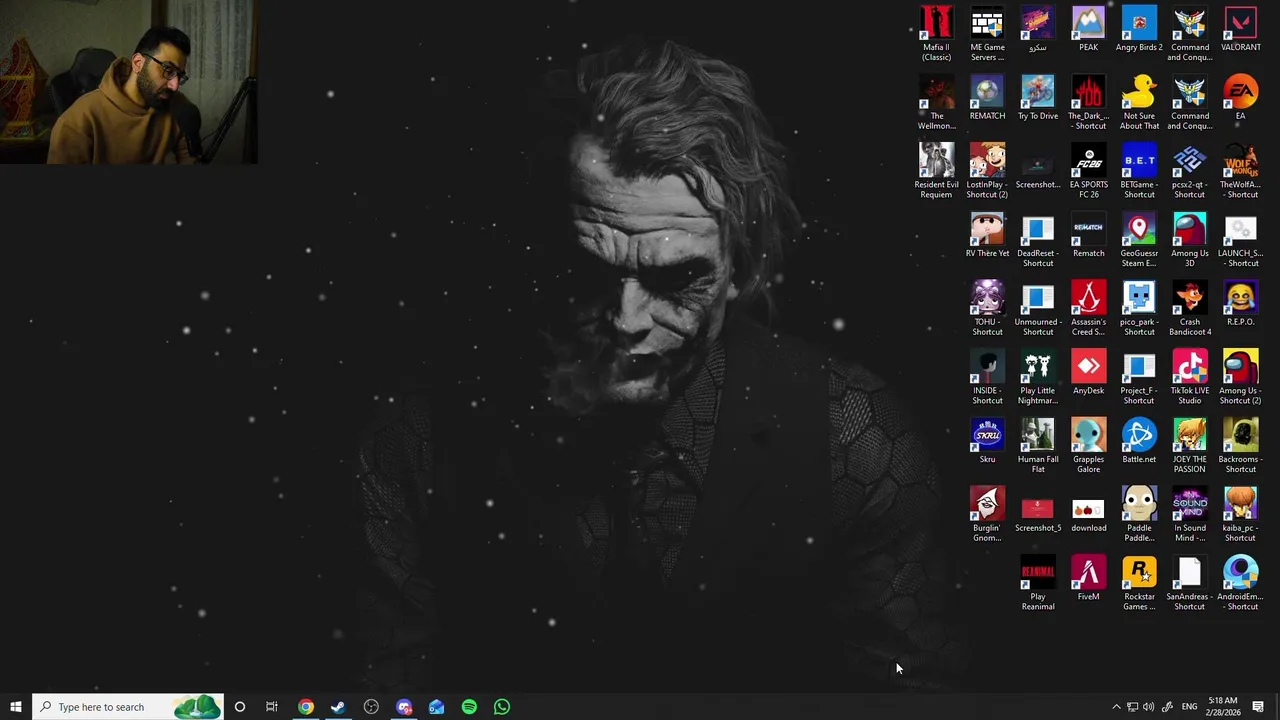Select the pico_park shortcut
Image resolution: width=1280 pixels, height=720 pixels.
[x=1139, y=308]
